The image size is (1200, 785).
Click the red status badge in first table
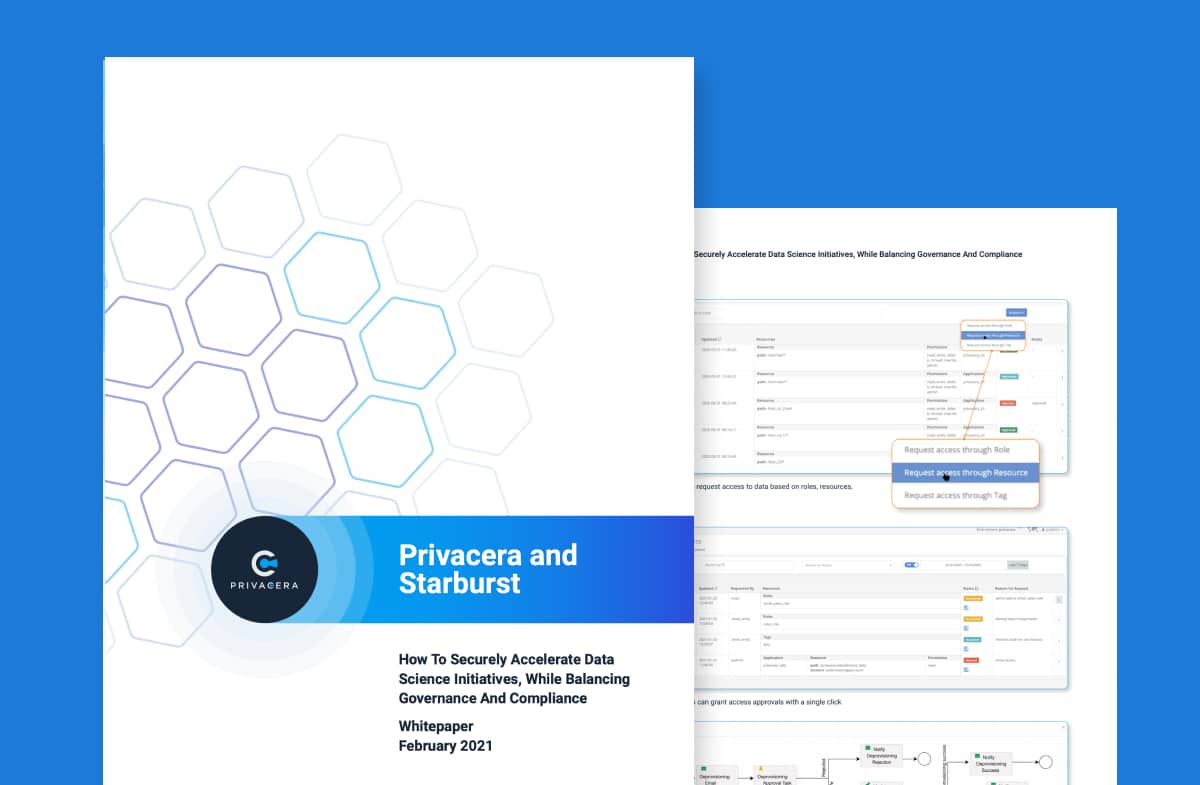1008,403
